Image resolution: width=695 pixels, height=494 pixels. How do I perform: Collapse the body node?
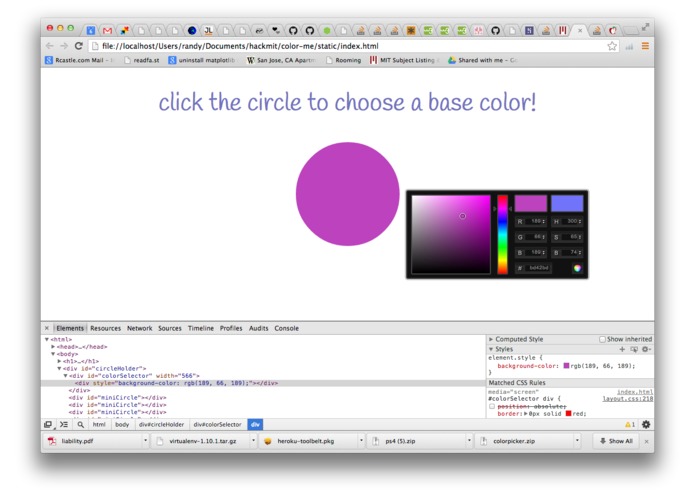click(x=53, y=354)
